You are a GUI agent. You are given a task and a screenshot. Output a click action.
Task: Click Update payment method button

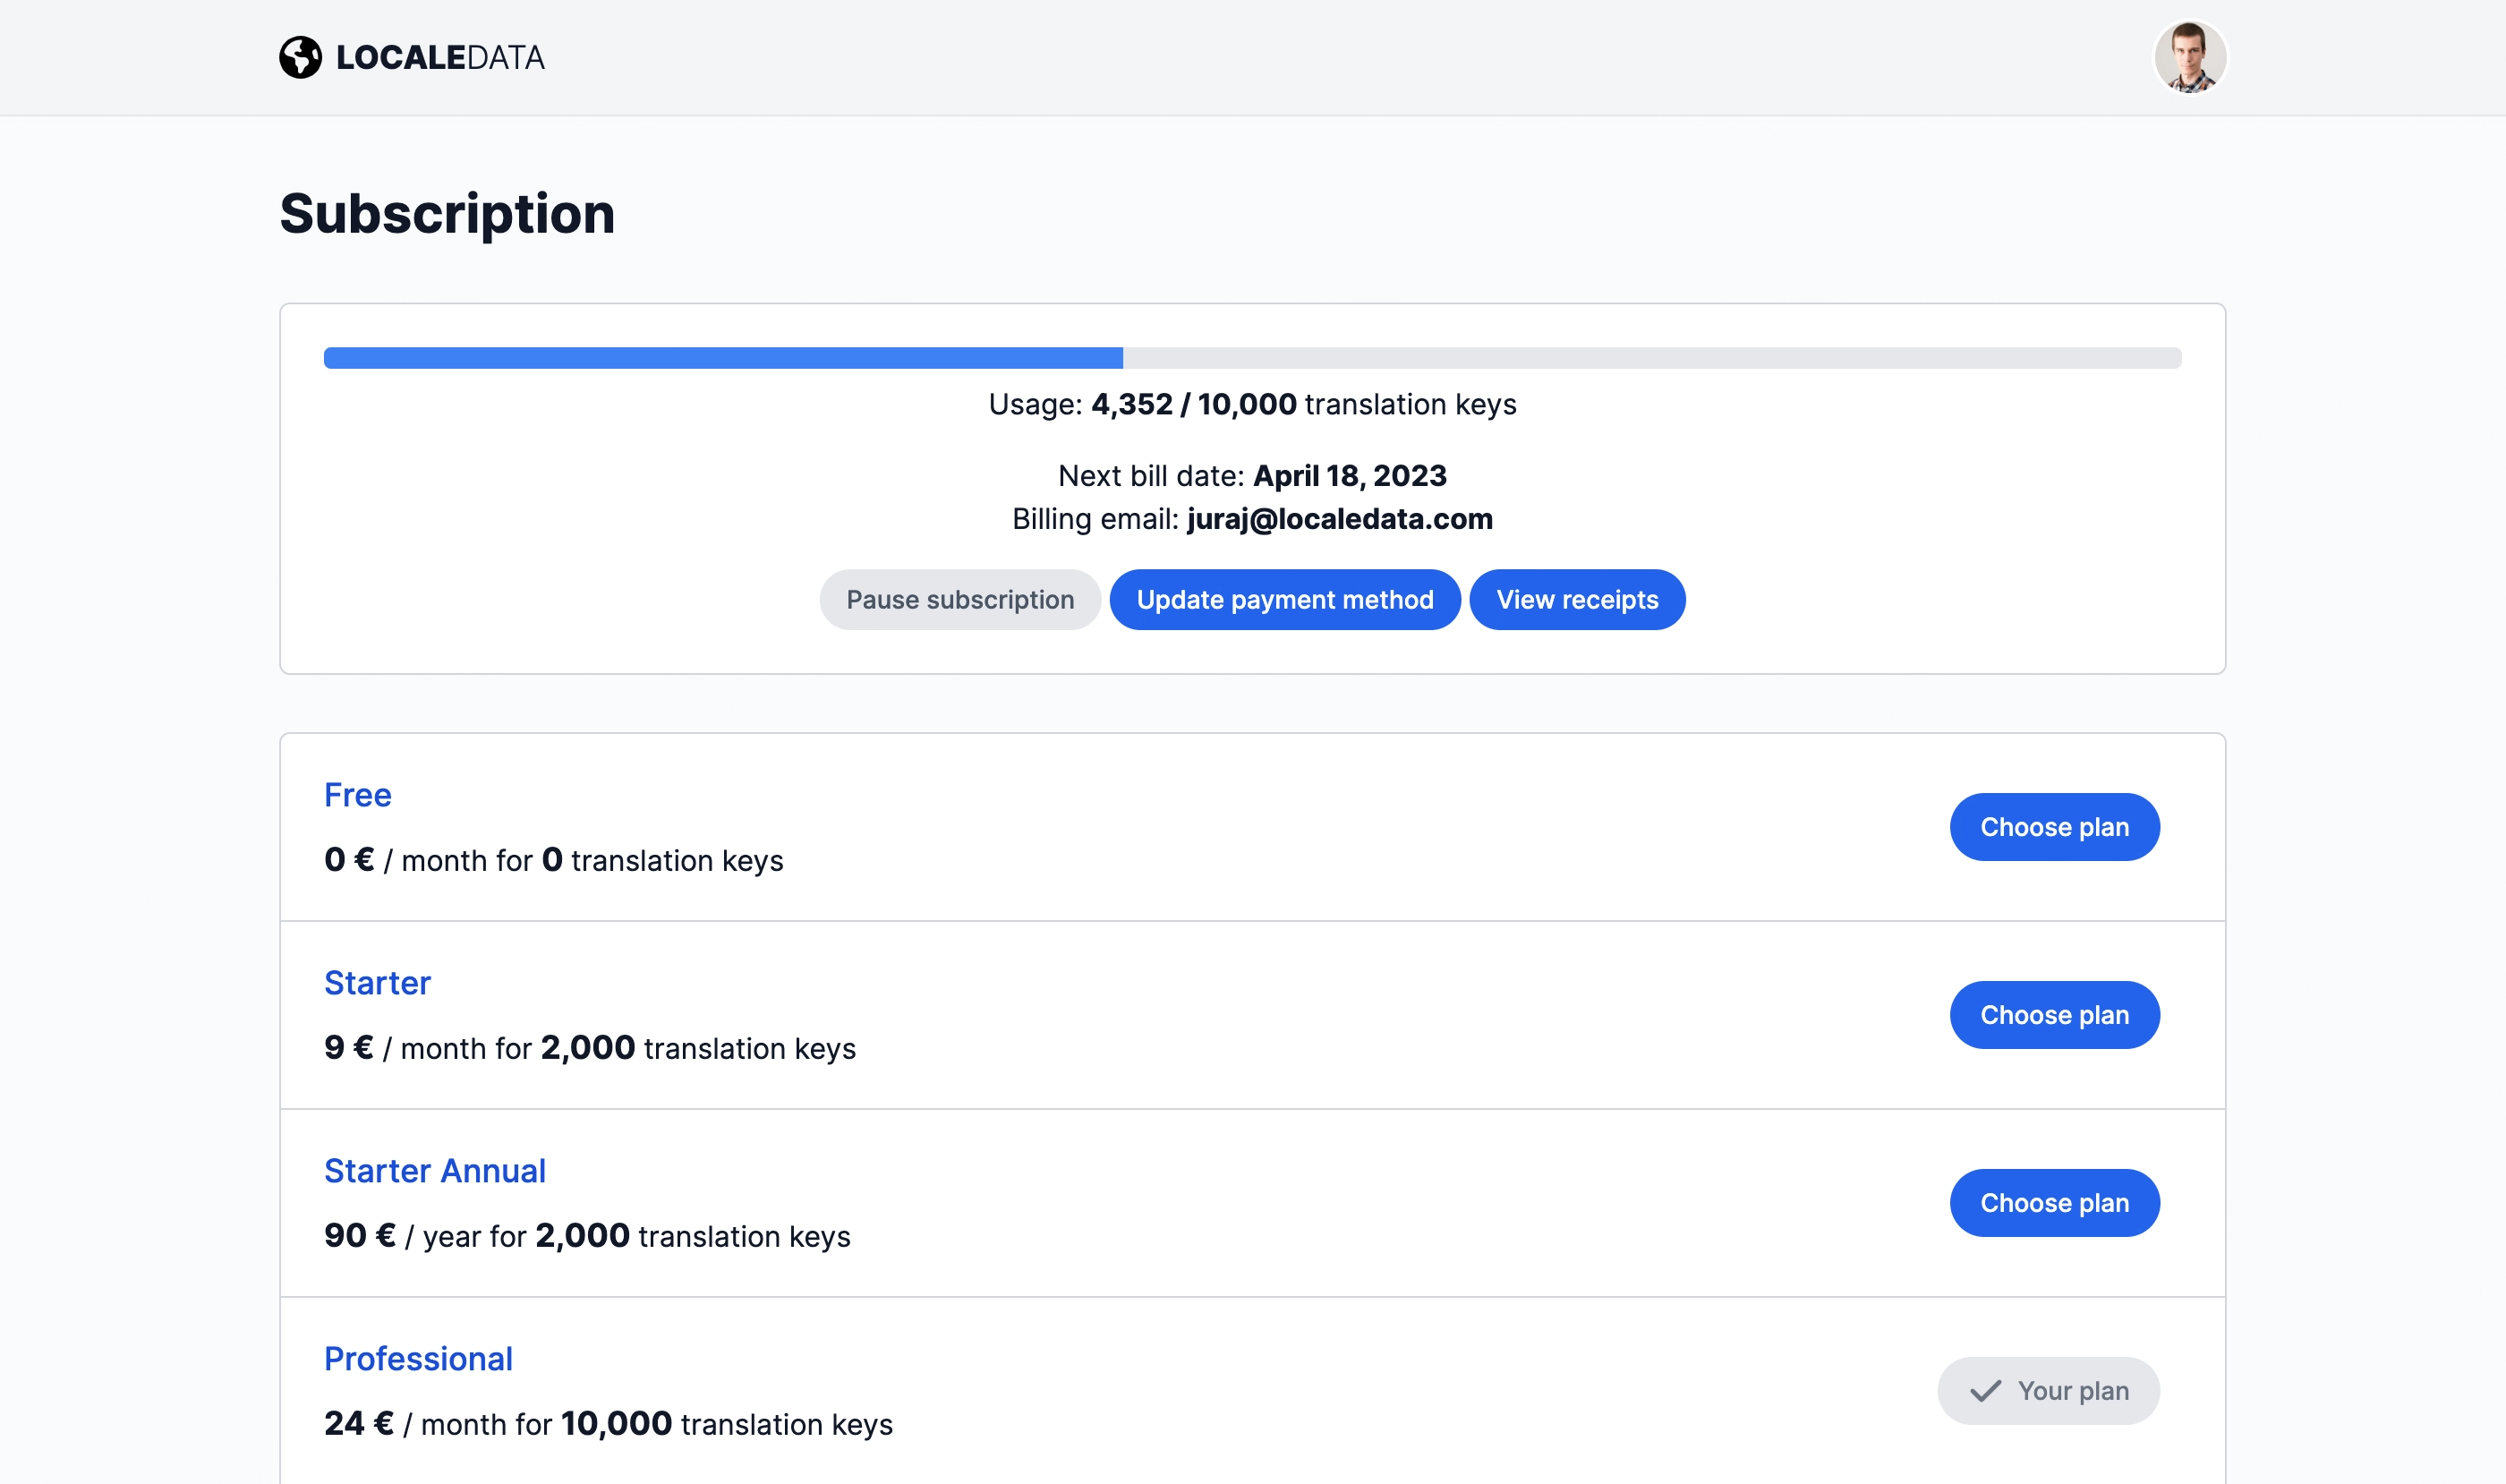tap(1285, 599)
